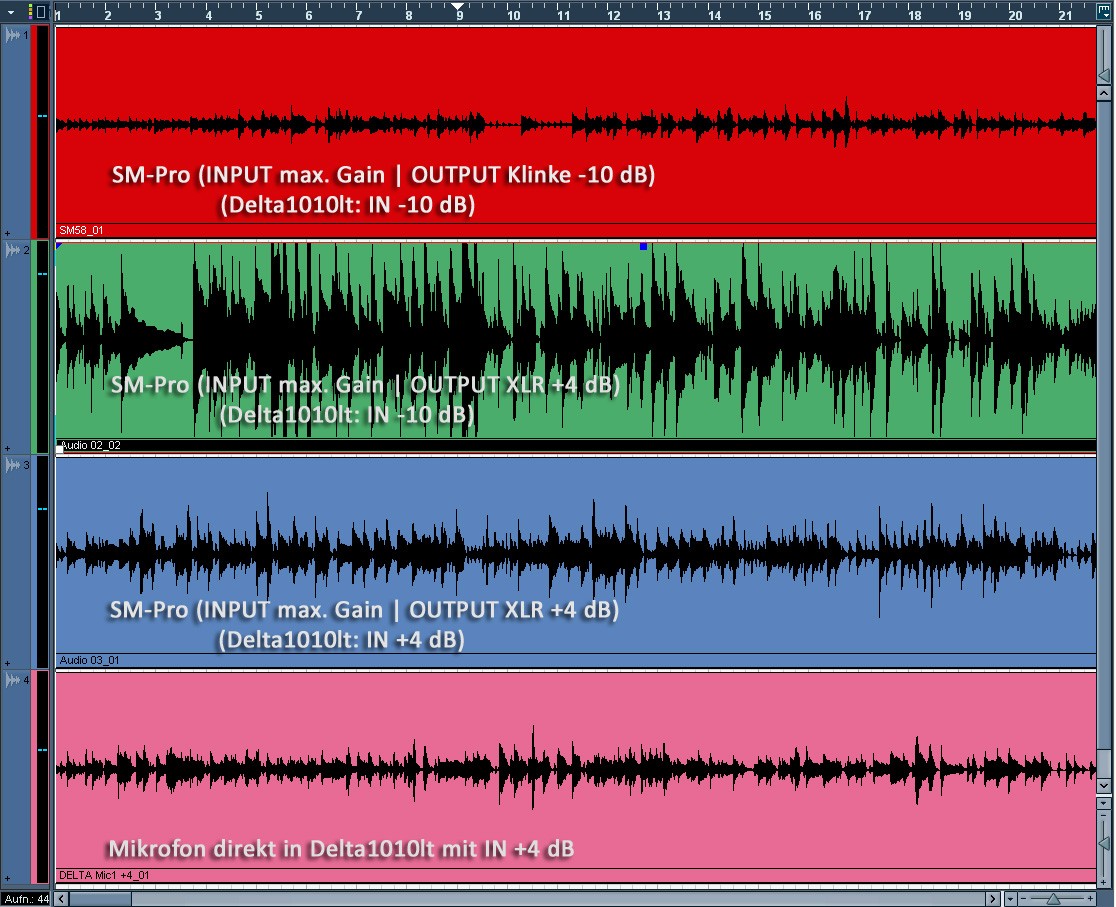1116x907 pixels.
Task: Expand track 3 with its plus button
Action: (7, 664)
